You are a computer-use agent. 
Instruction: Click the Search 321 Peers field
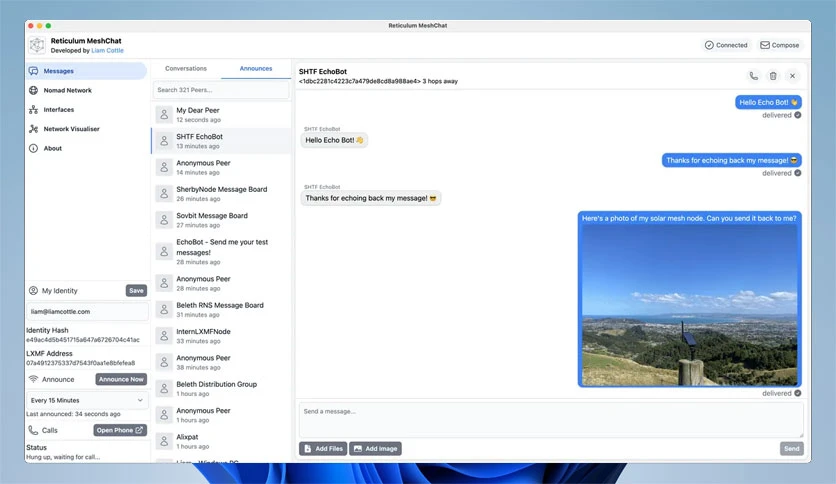point(221,90)
